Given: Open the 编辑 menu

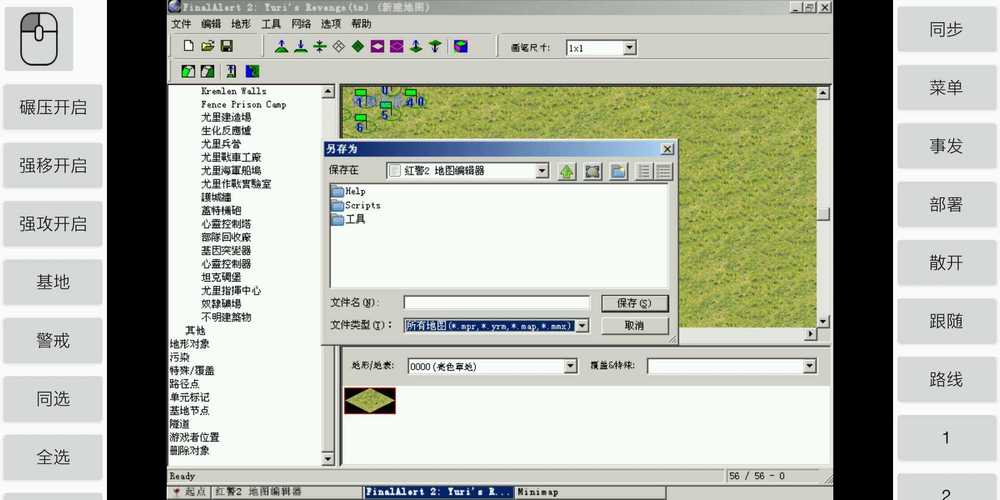Looking at the screenshot, I should [x=211, y=24].
